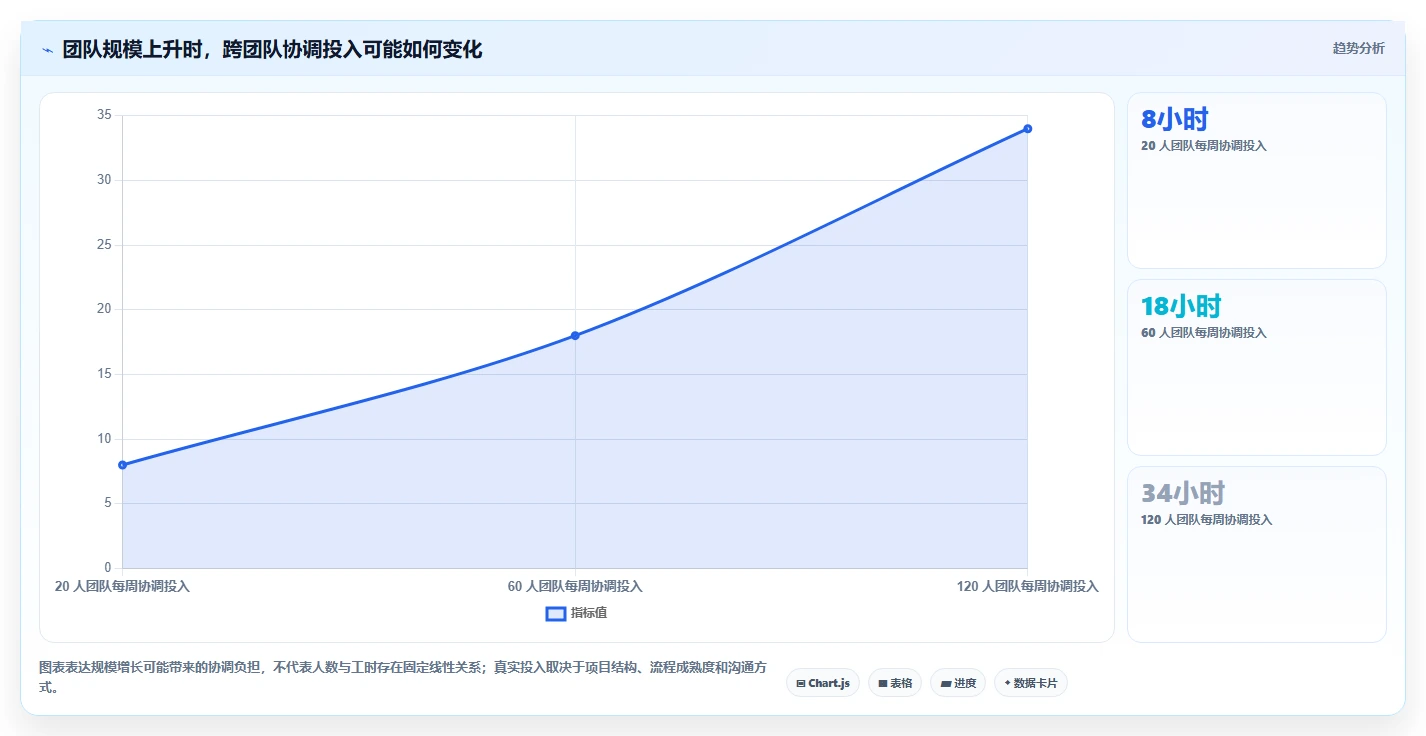Click the chart data point at value 8
1426x736 pixels.
tap(123, 465)
